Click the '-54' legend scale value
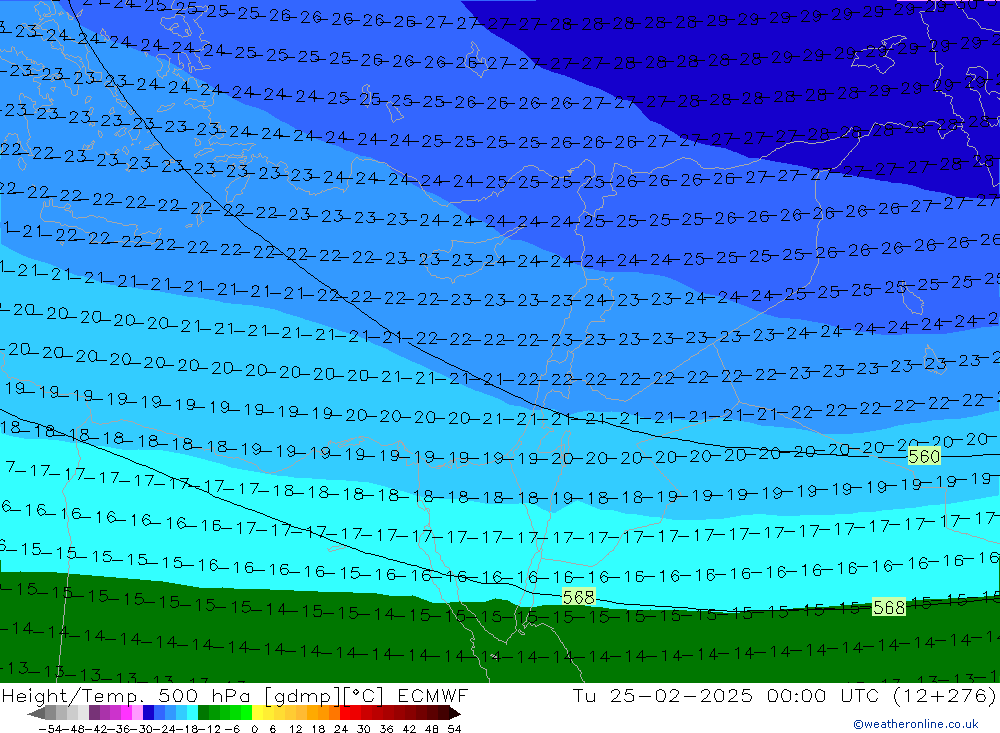1000x733 pixels. coord(48,728)
